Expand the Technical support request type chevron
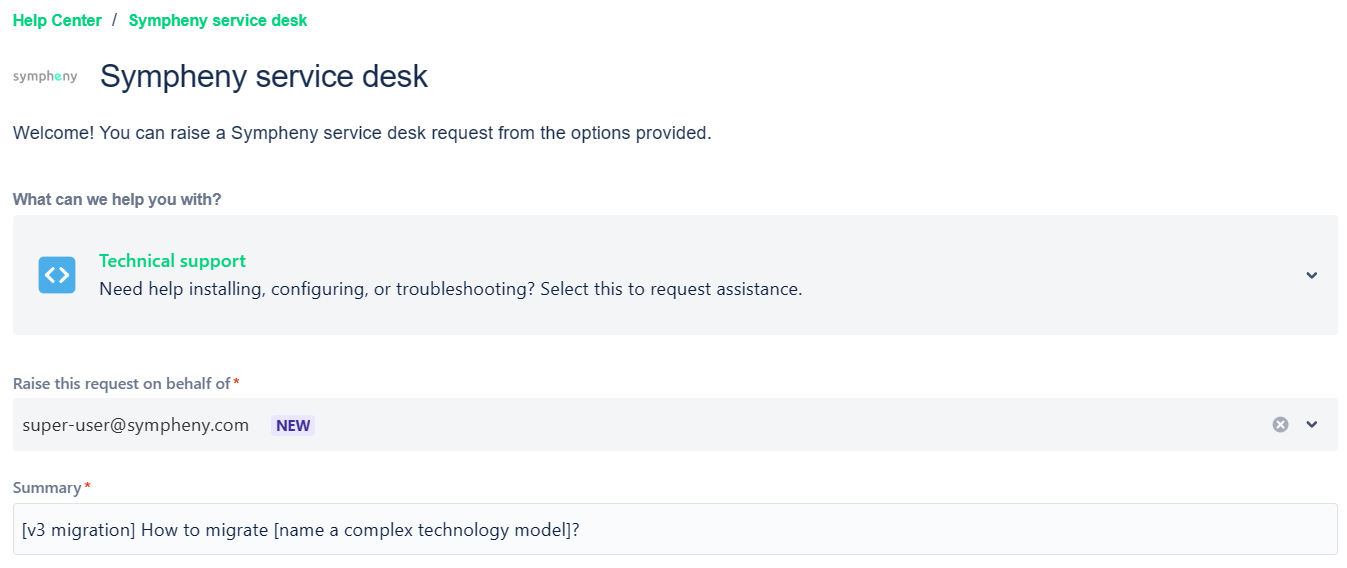This screenshot has height=568, width=1347. coord(1312,275)
